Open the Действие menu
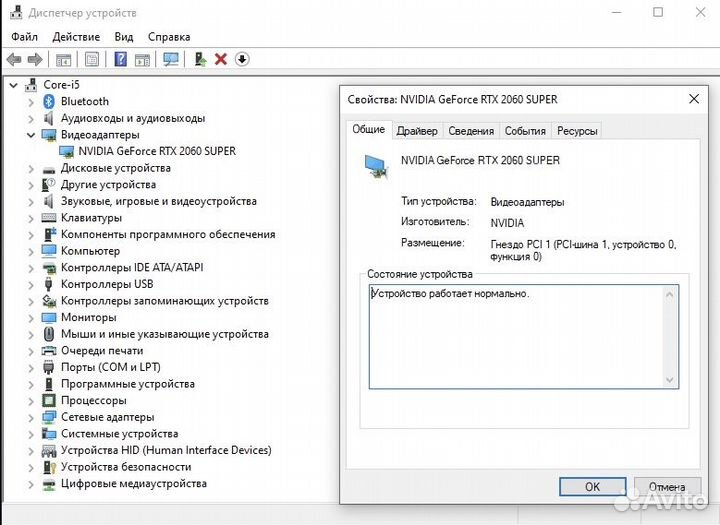The width and height of the screenshot is (720, 525). pyautogui.click(x=76, y=36)
